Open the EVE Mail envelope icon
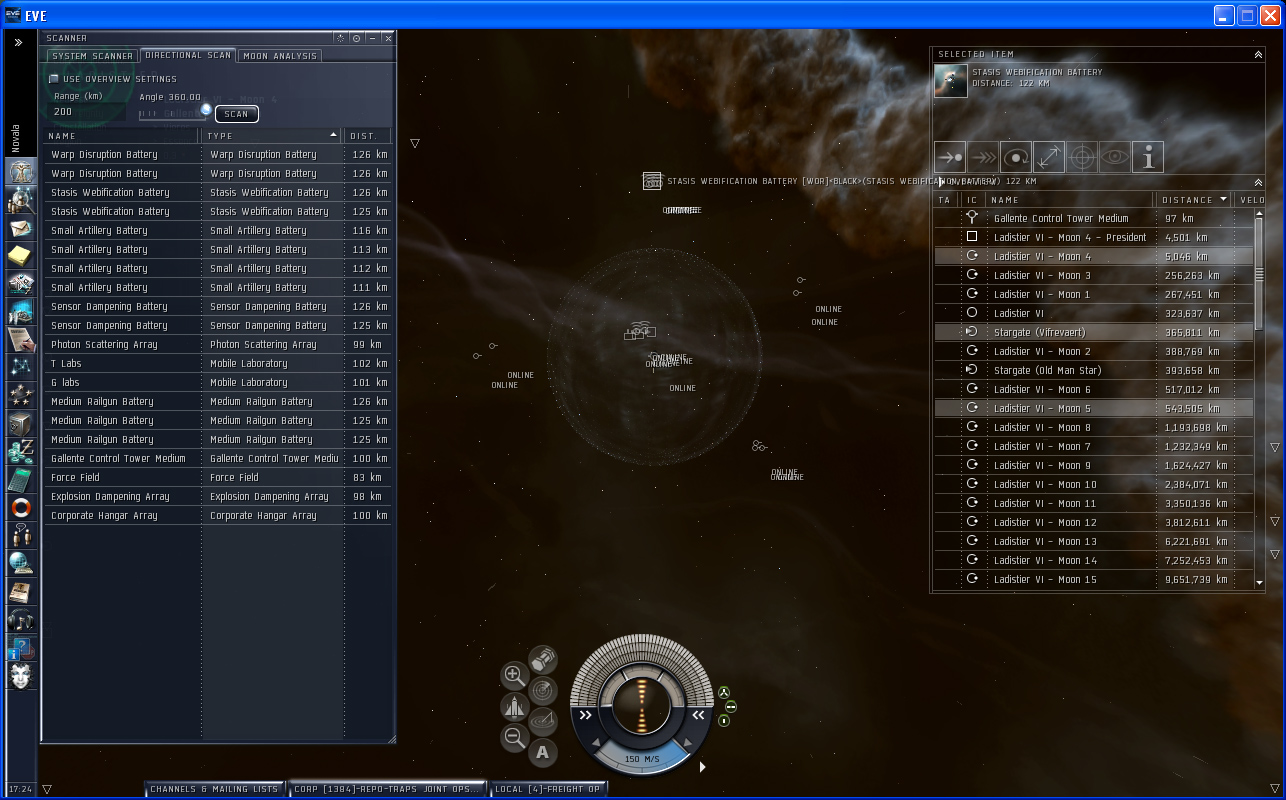Screen dimensions: 1286x800 coord(21,227)
